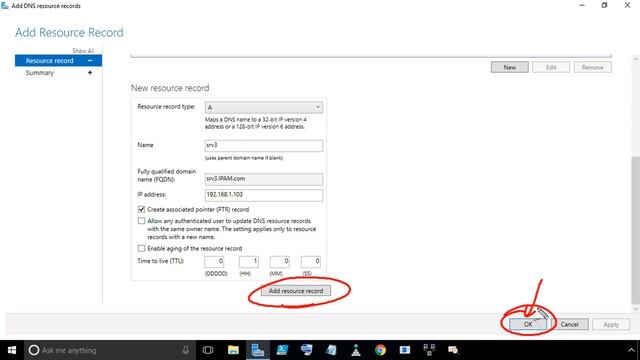Open Cortana Ask me anything search box
The width and height of the screenshot is (640, 360).
[x=109, y=350]
